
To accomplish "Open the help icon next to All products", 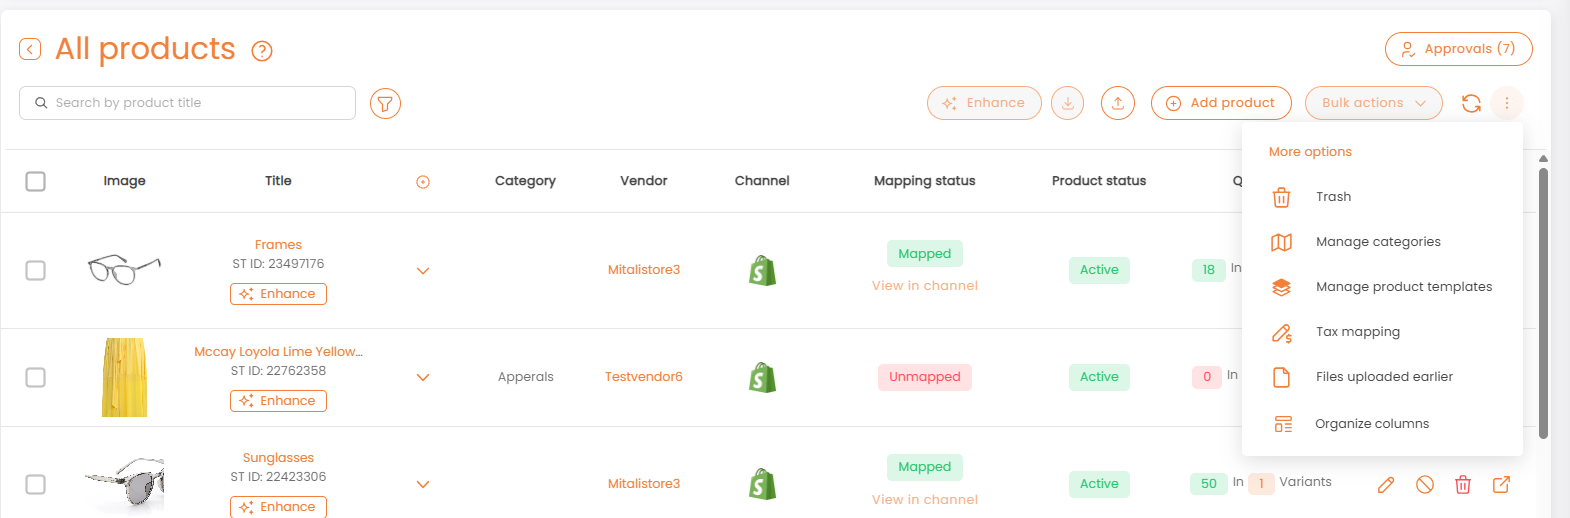I will [x=262, y=51].
